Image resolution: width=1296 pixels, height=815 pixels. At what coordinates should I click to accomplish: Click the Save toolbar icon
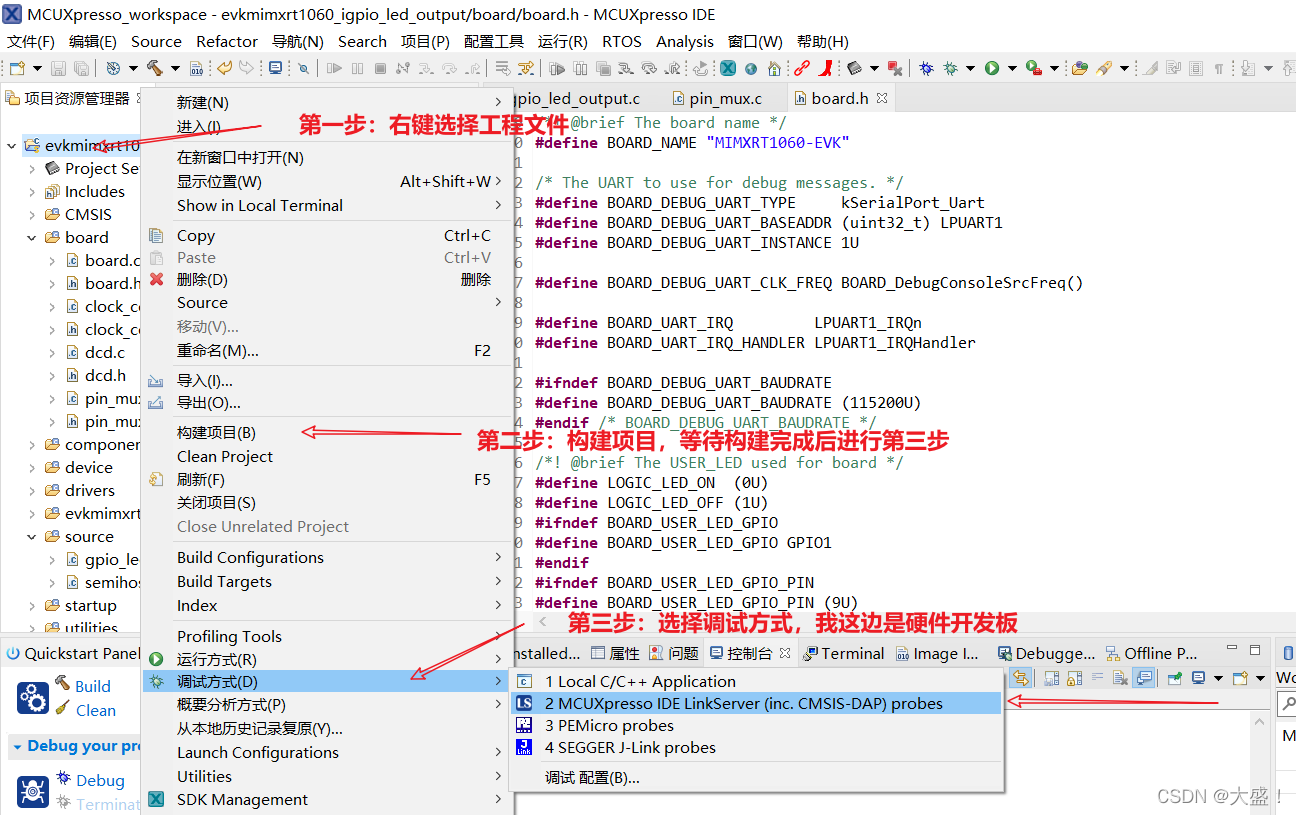[x=58, y=68]
